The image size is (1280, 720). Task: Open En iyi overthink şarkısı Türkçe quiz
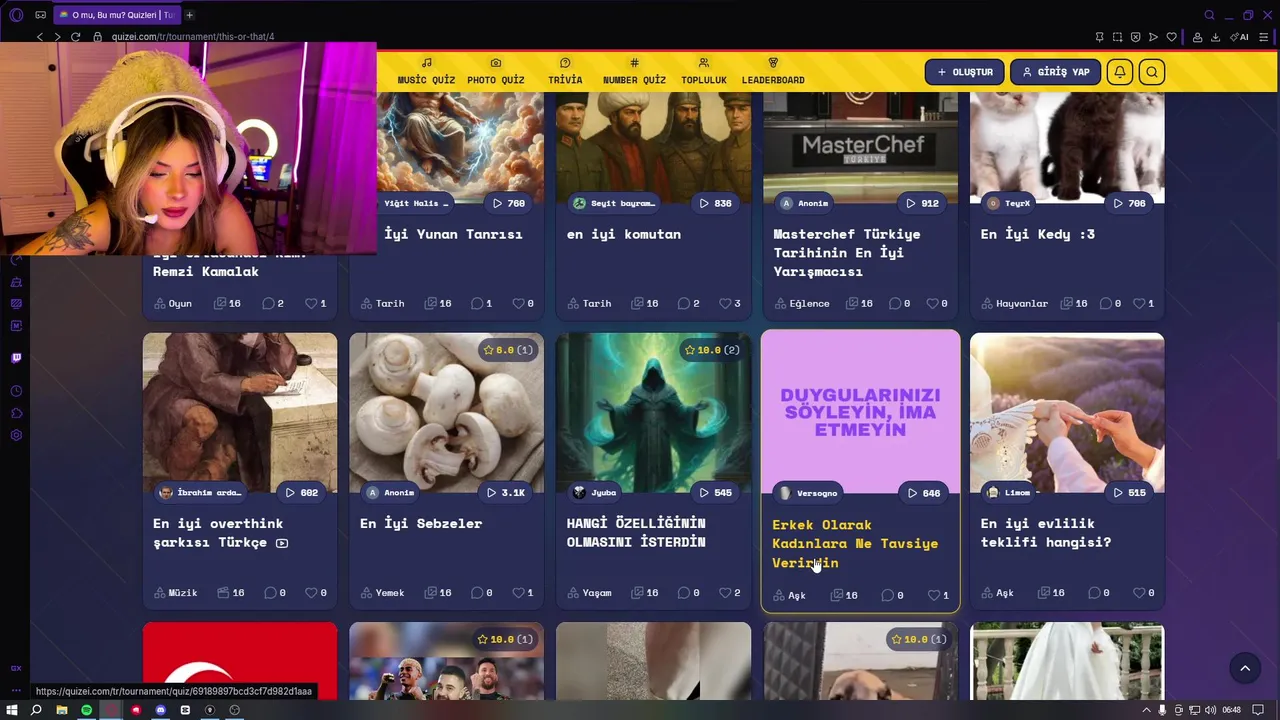click(x=220, y=532)
